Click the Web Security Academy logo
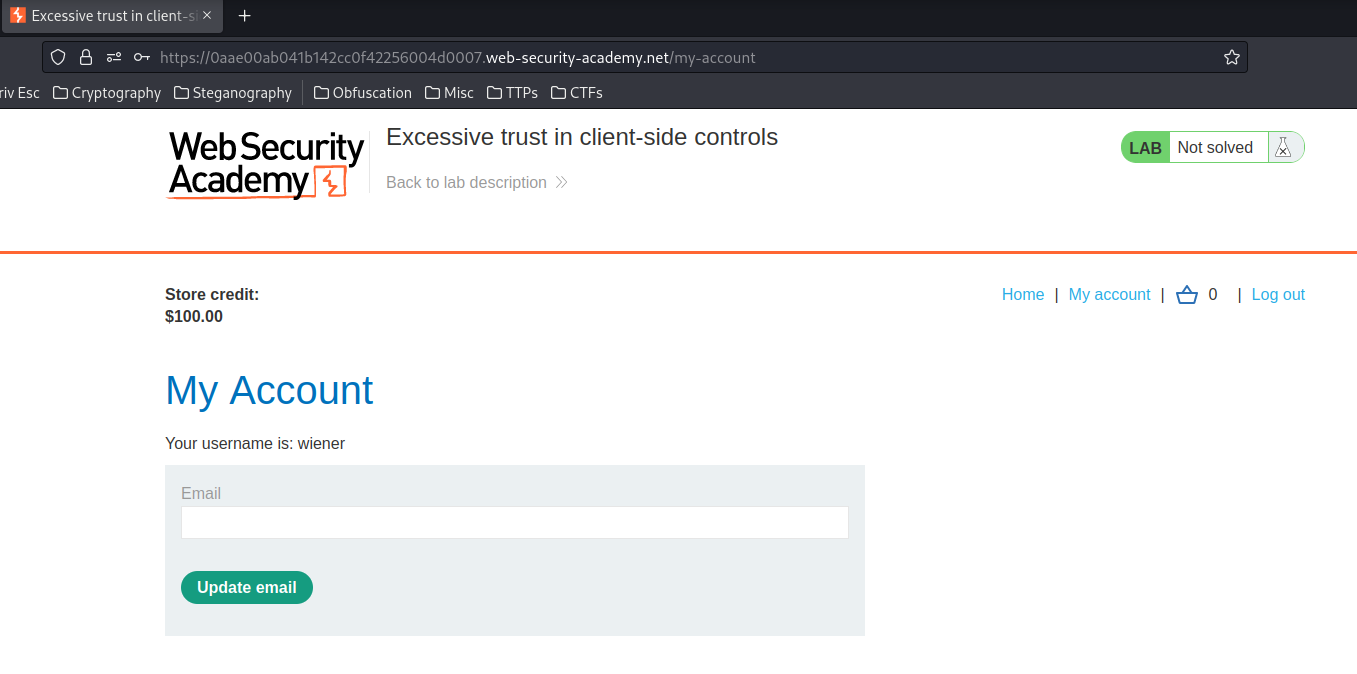Image resolution: width=1357 pixels, height=674 pixels. [x=266, y=165]
